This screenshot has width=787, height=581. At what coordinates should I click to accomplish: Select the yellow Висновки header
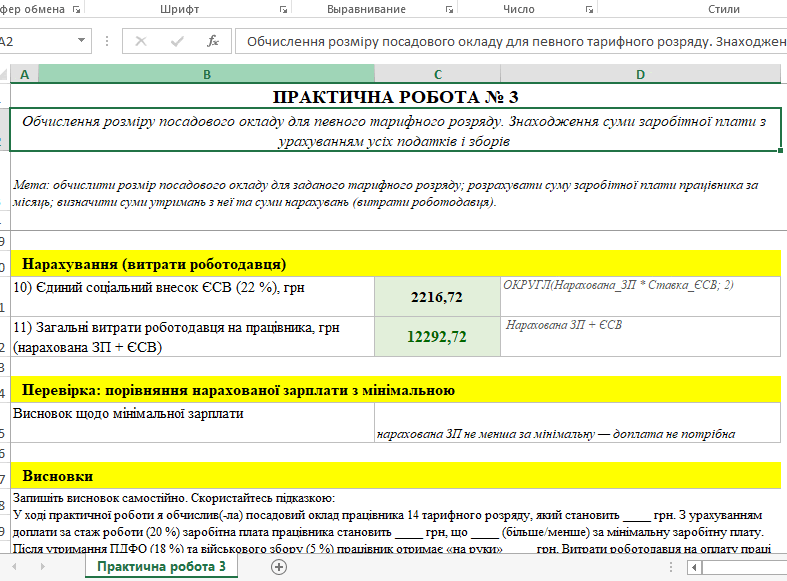[x=396, y=476]
